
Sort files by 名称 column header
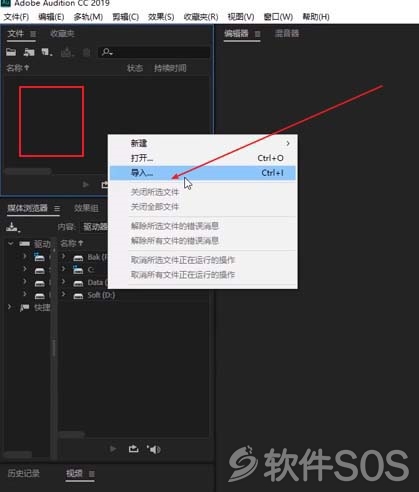point(18,68)
